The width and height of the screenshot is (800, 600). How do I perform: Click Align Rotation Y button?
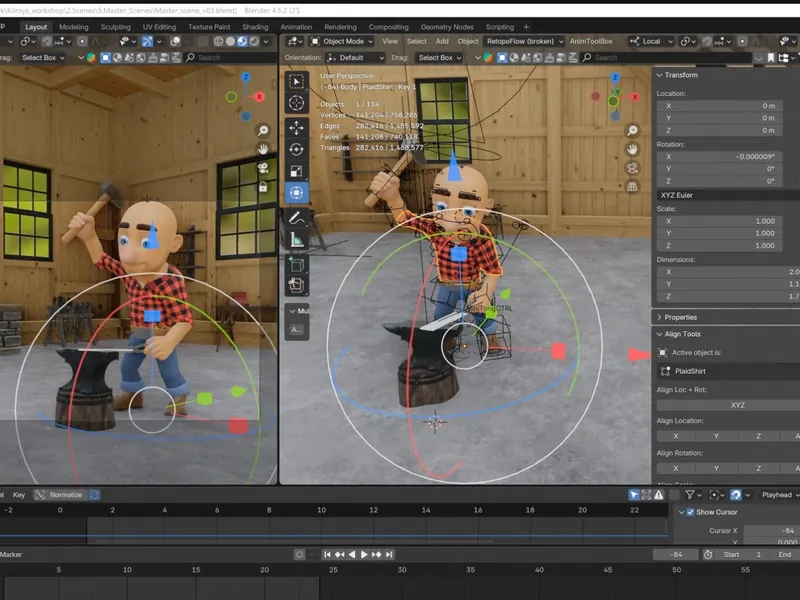pyautogui.click(x=716, y=468)
